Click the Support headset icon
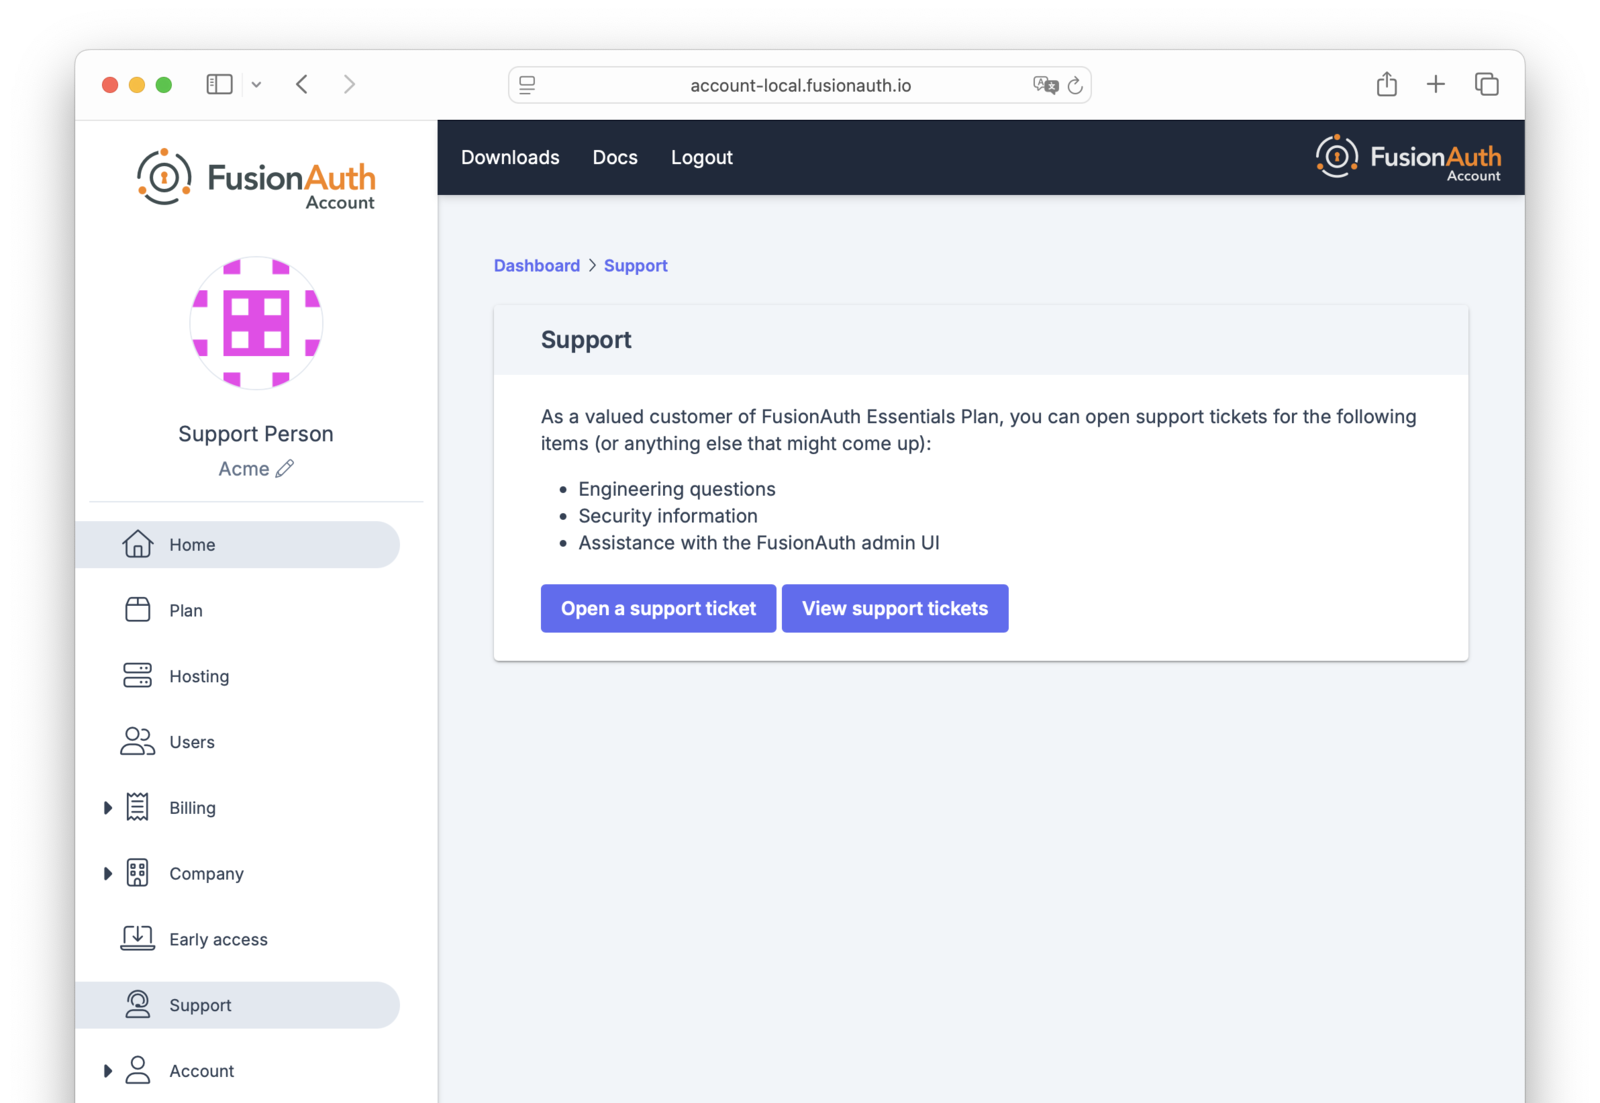The height and width of the screenshot is (1103, 1600). (137, 1004)
